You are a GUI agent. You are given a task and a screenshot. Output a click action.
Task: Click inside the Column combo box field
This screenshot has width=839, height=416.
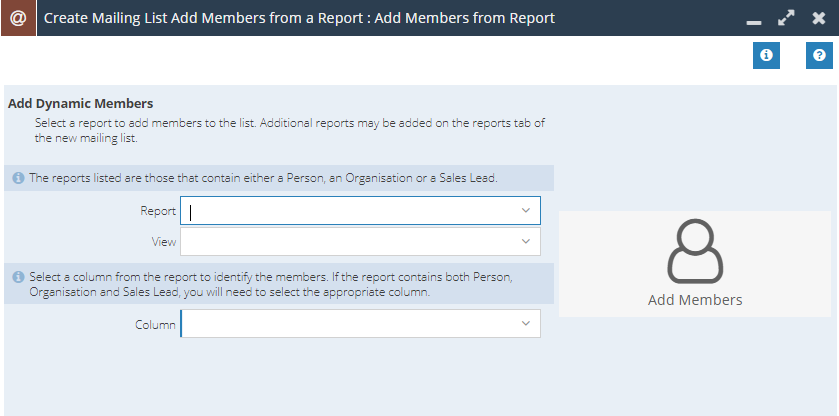coord(360,323)
